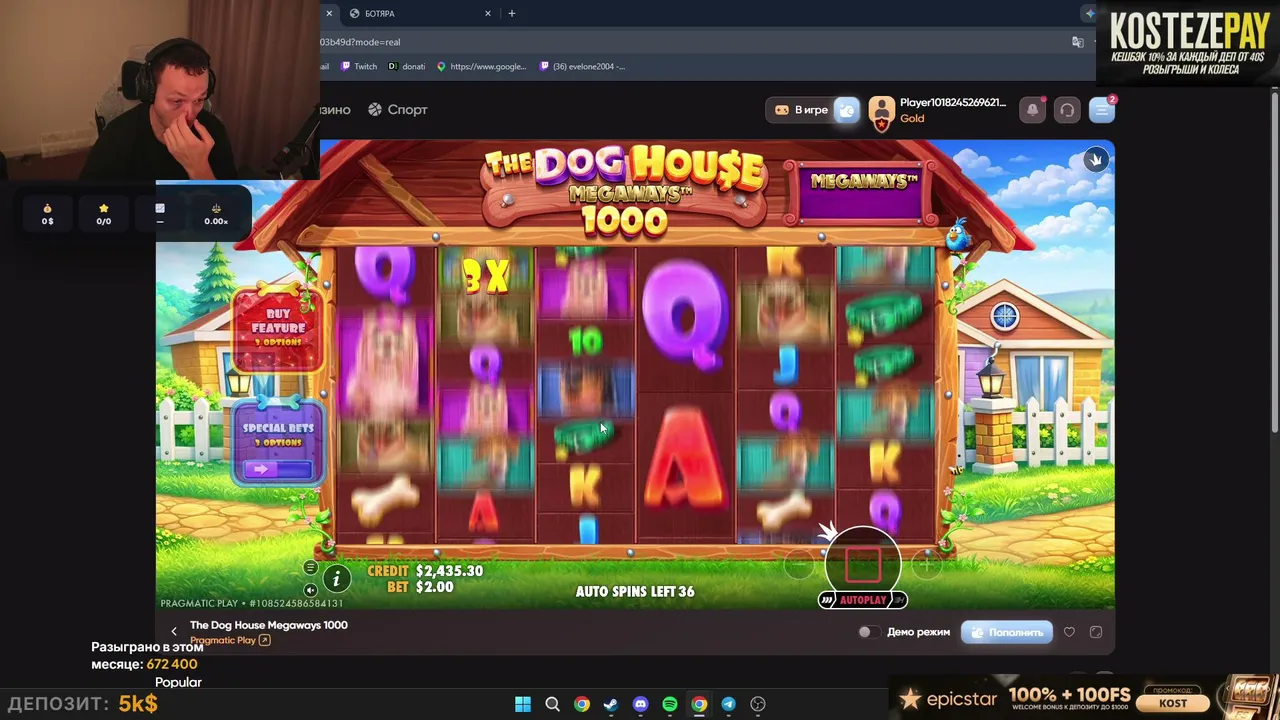1280x720 pixels.
Task: Open Windows taskbar search
Action: point(552,704)
